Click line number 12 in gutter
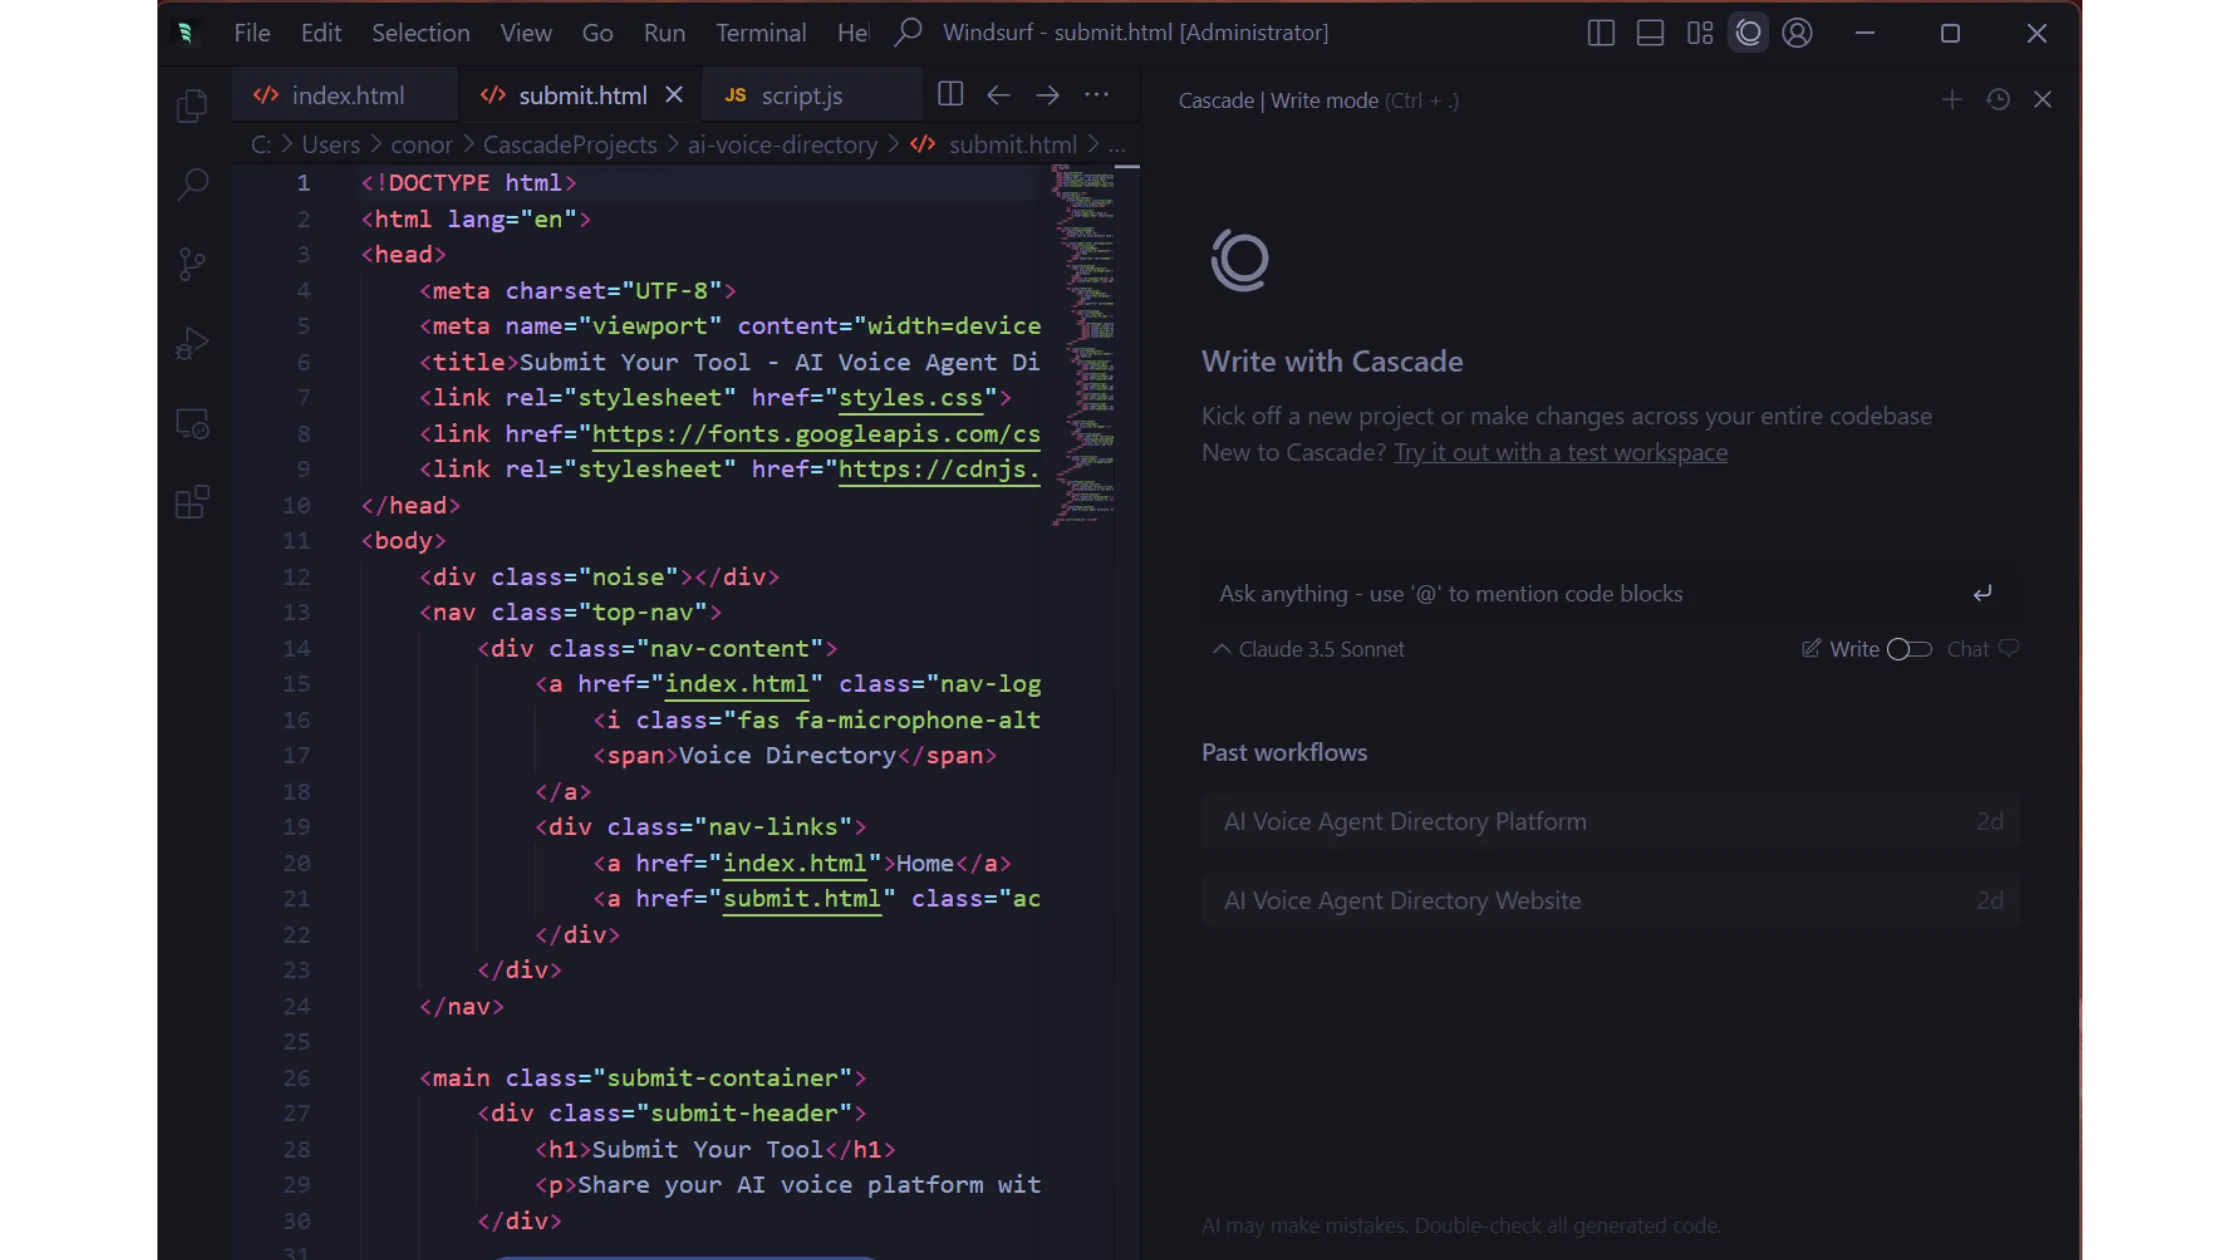The width and height of the screenshot is (2240, 1260). (x=296, y=577)
